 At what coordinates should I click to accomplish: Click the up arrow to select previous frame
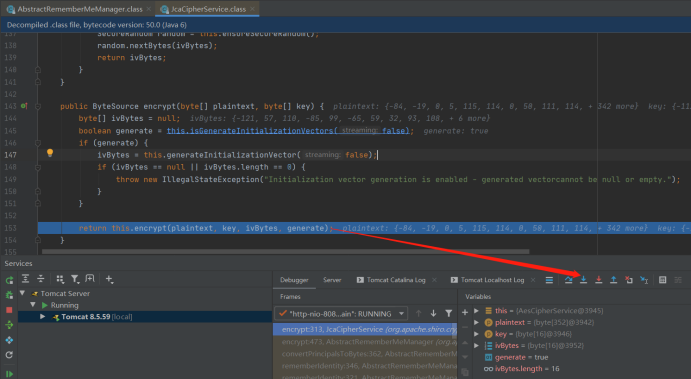(x=418, y=313)
